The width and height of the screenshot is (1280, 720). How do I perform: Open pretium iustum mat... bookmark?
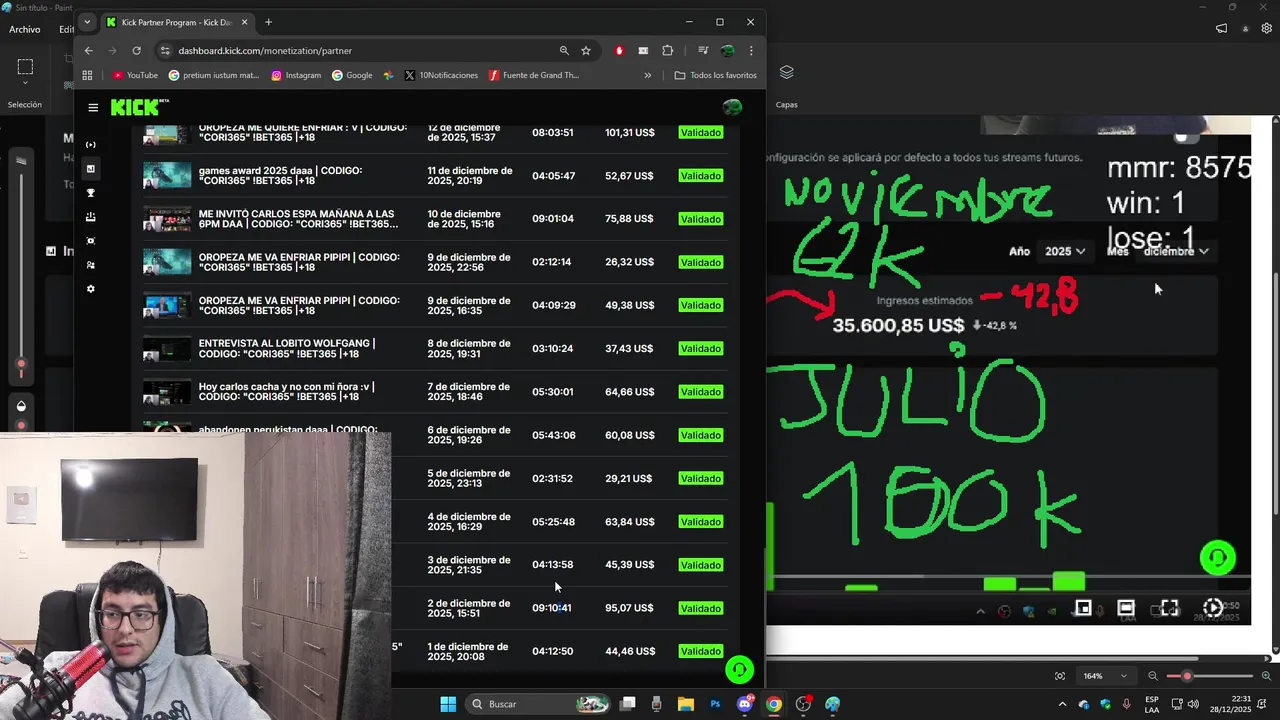click(x=214, y=75)
